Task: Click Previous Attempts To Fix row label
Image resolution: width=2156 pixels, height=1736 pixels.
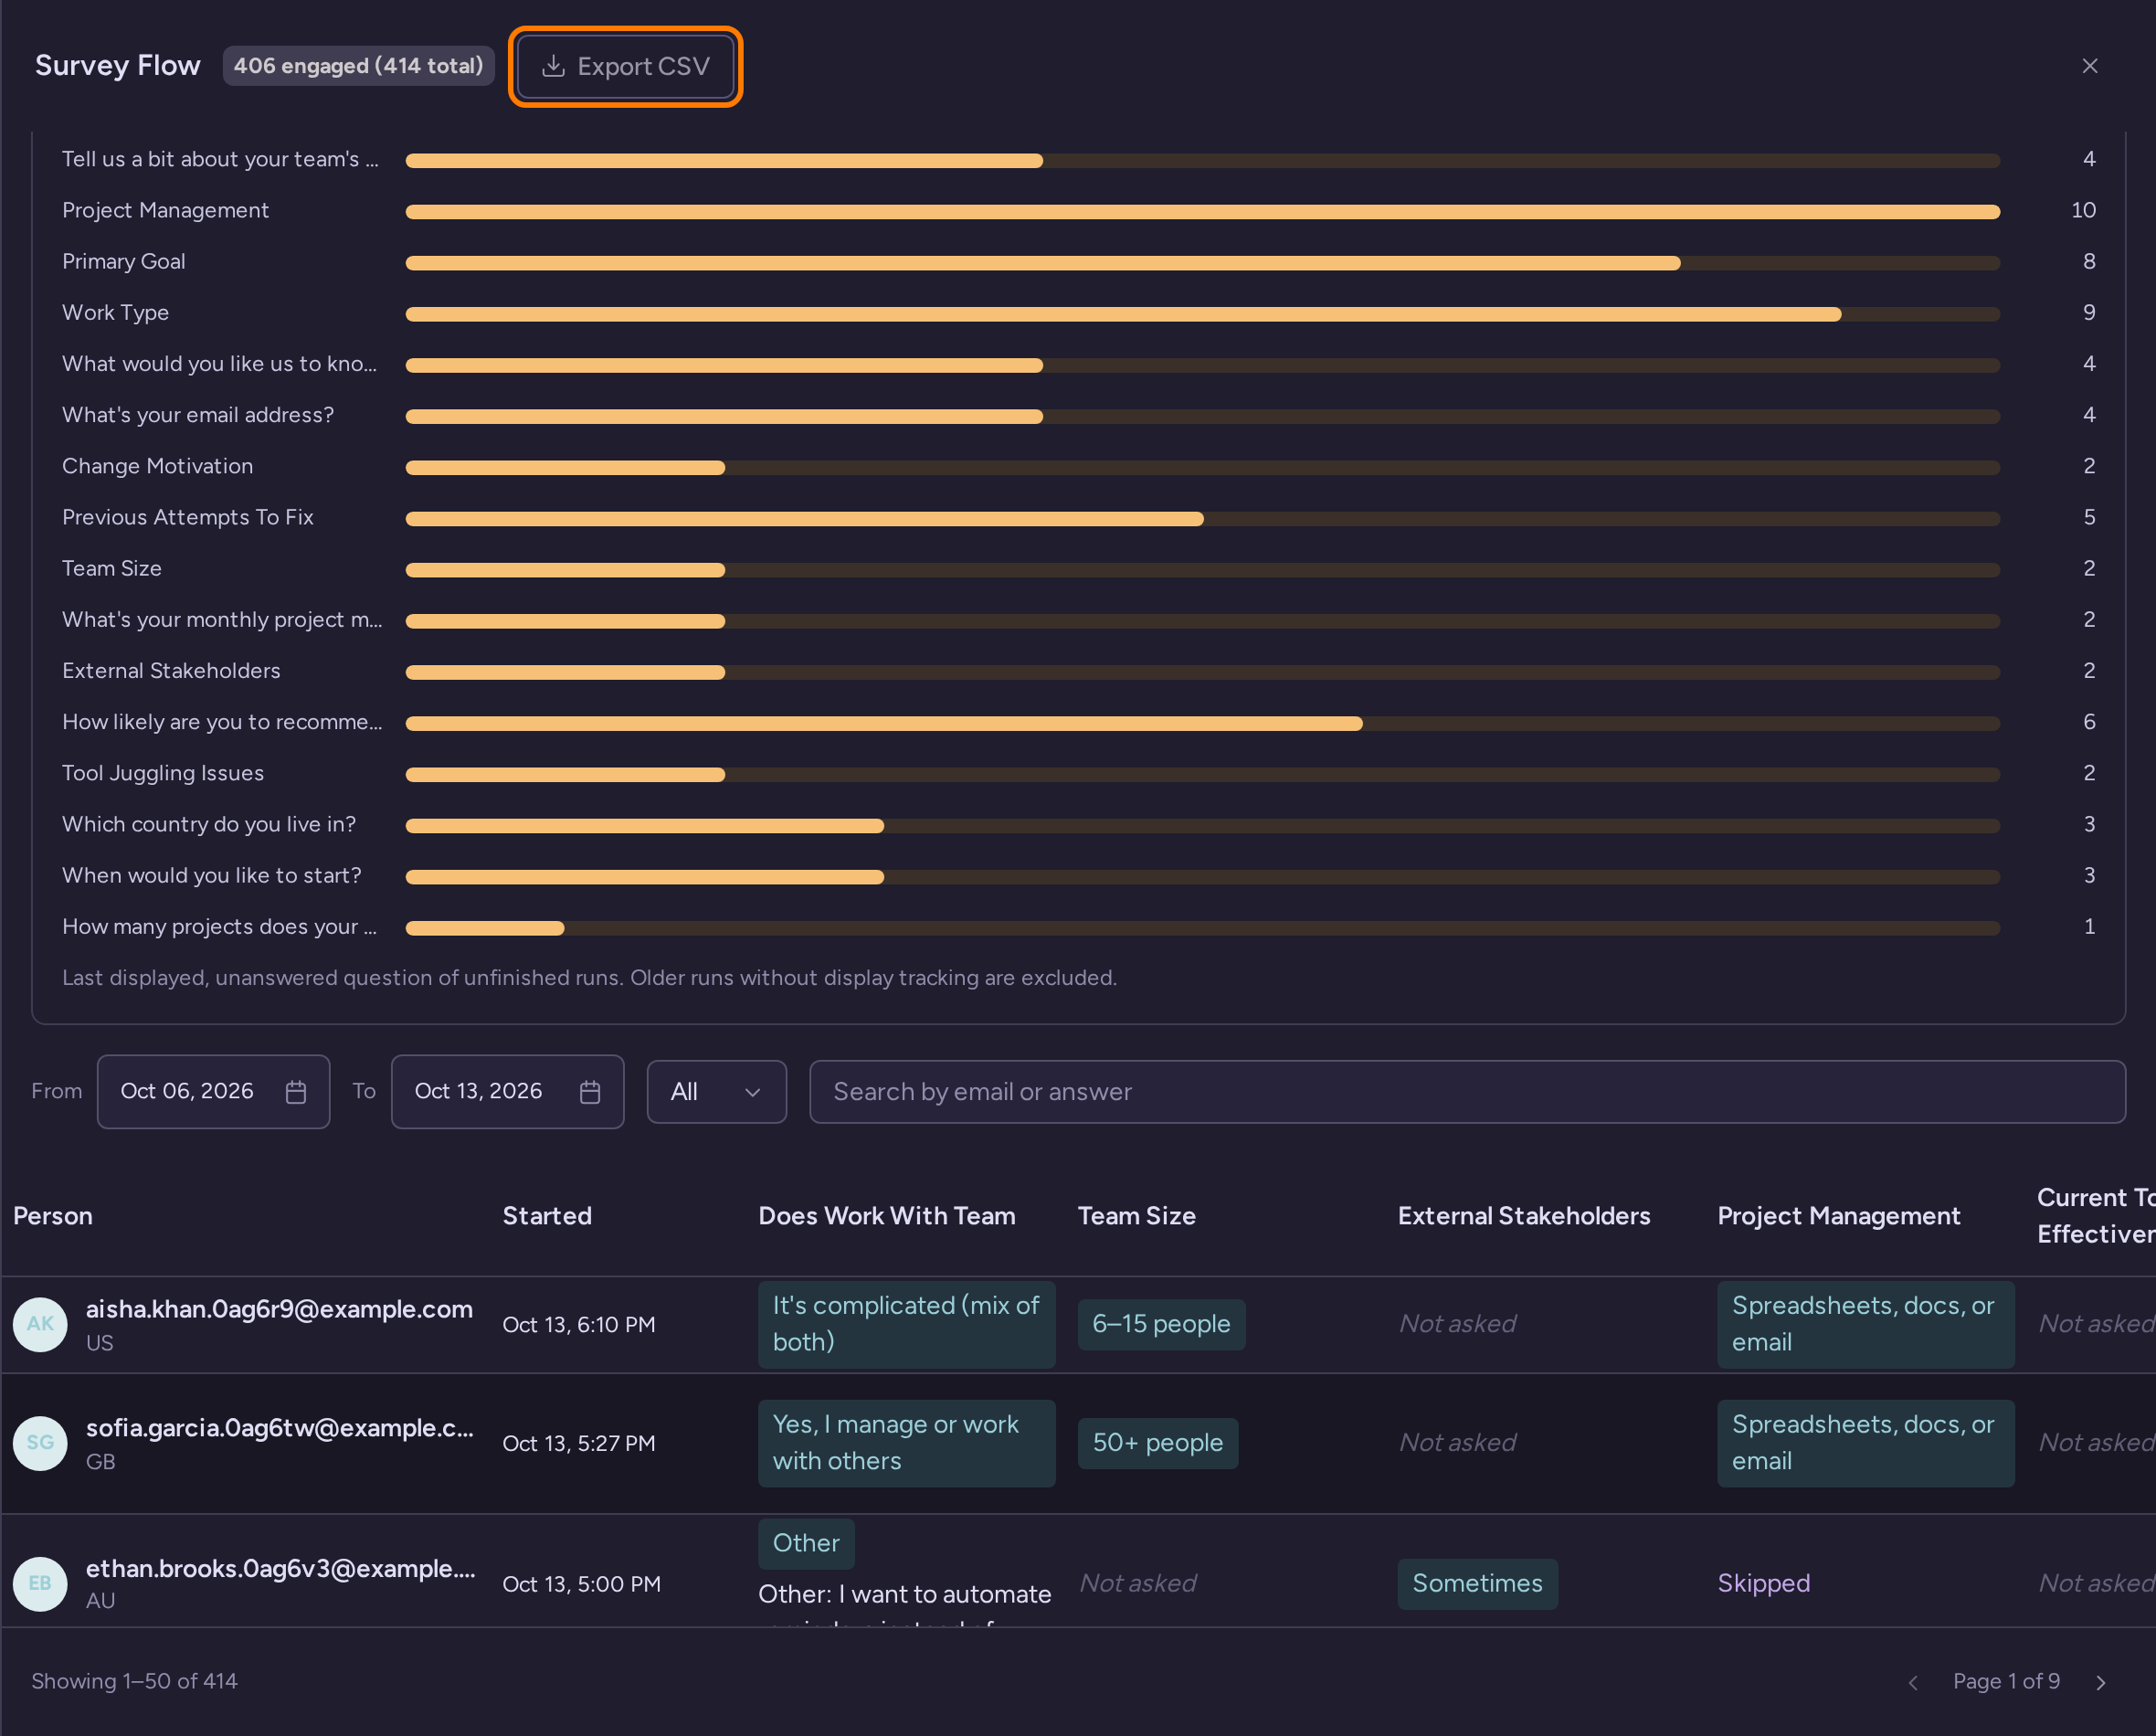Action: point(187,517)
